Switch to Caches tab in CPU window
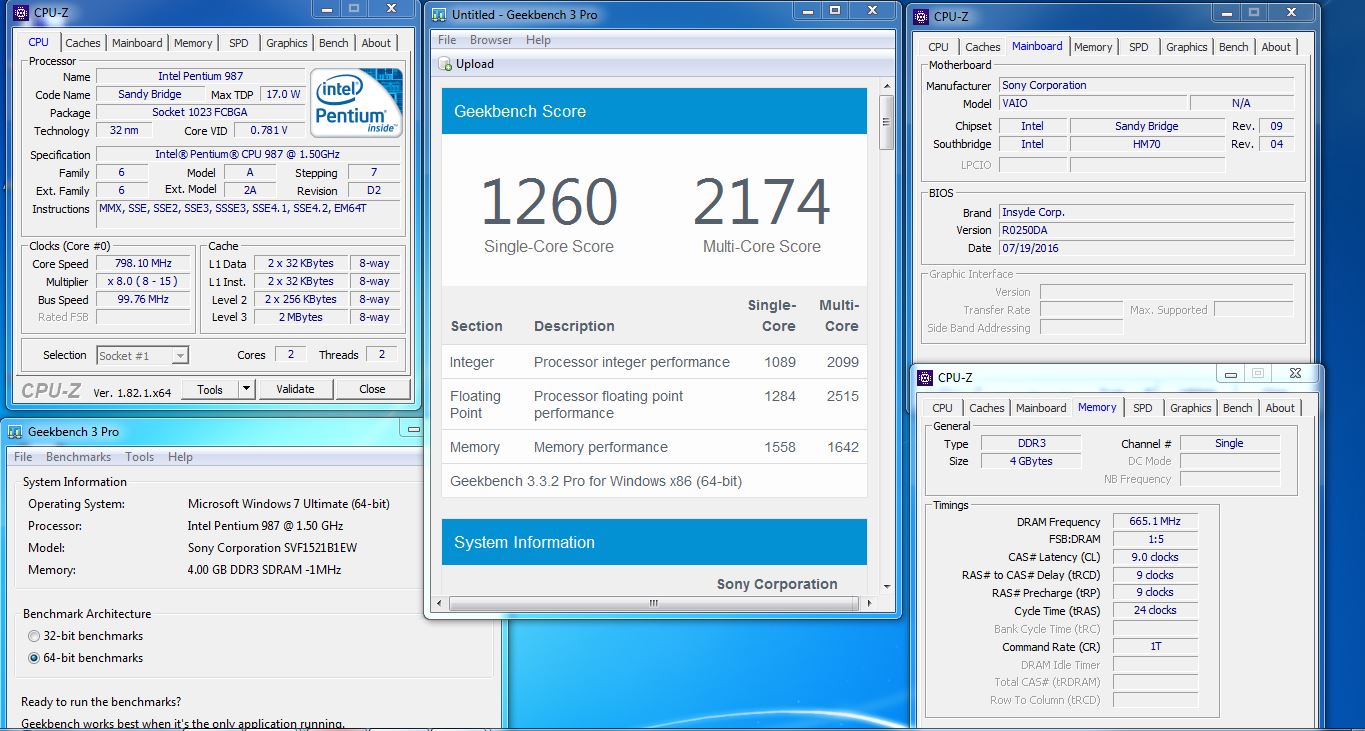 tap(83, 43)
